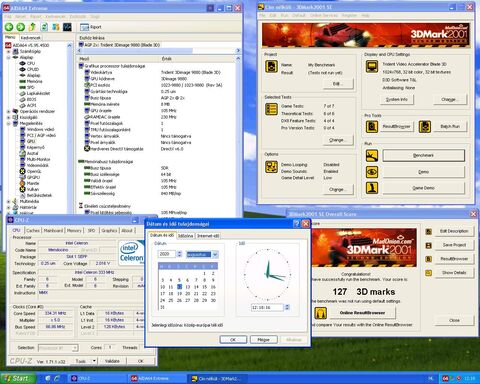Go back with AIDA64's green left arrow
Viewport: 480px width, 384px height.
point(9,27)
